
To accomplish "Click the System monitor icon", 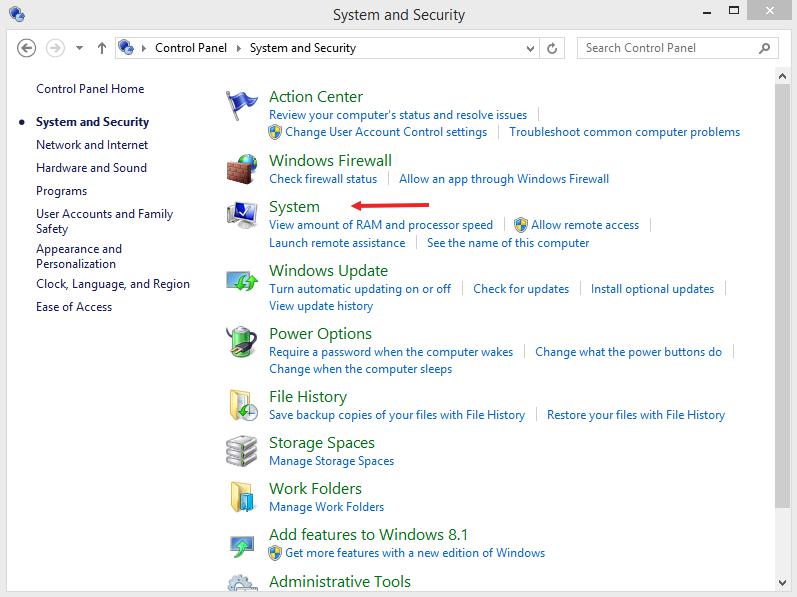I will [x=242, y=215].
